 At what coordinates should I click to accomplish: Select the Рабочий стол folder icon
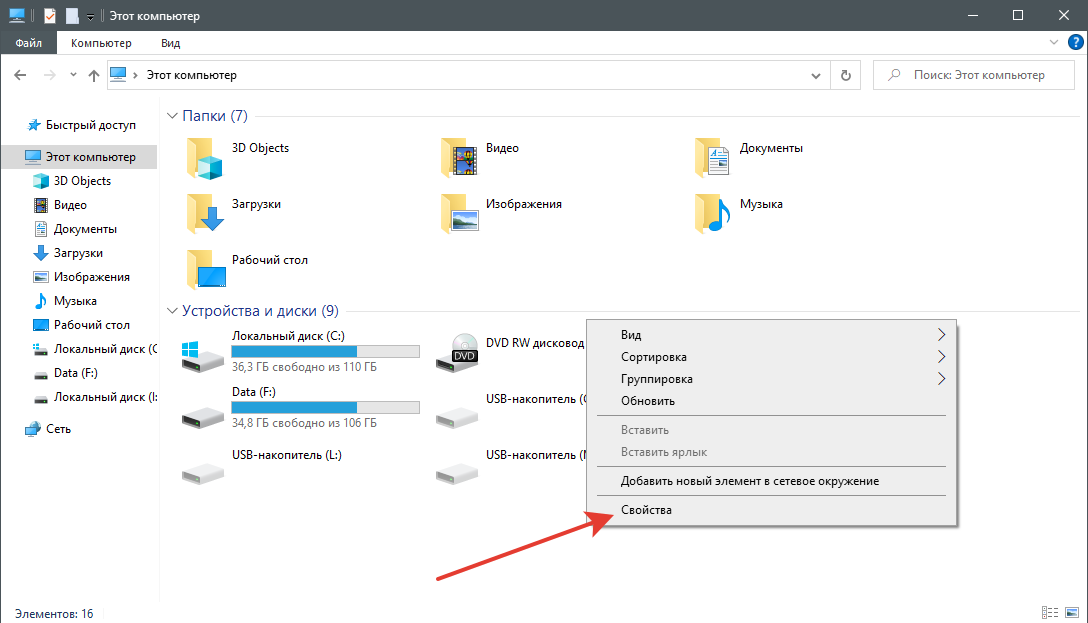pos(205,269)
